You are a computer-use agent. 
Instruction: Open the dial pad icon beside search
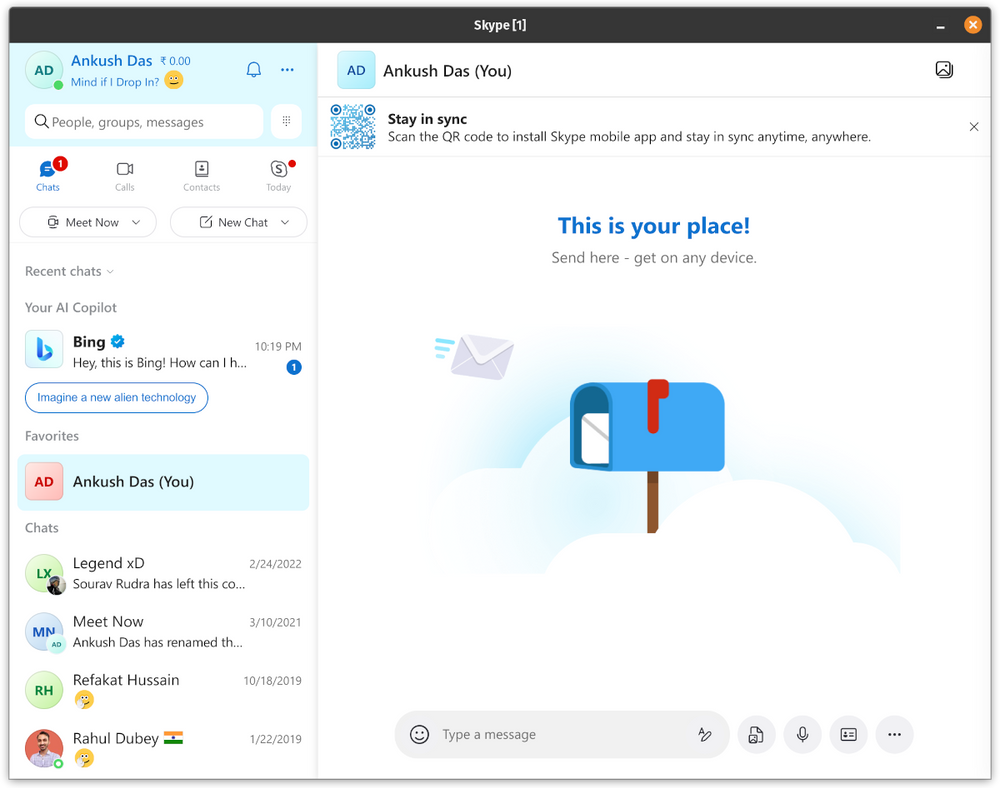coord(286,120)
